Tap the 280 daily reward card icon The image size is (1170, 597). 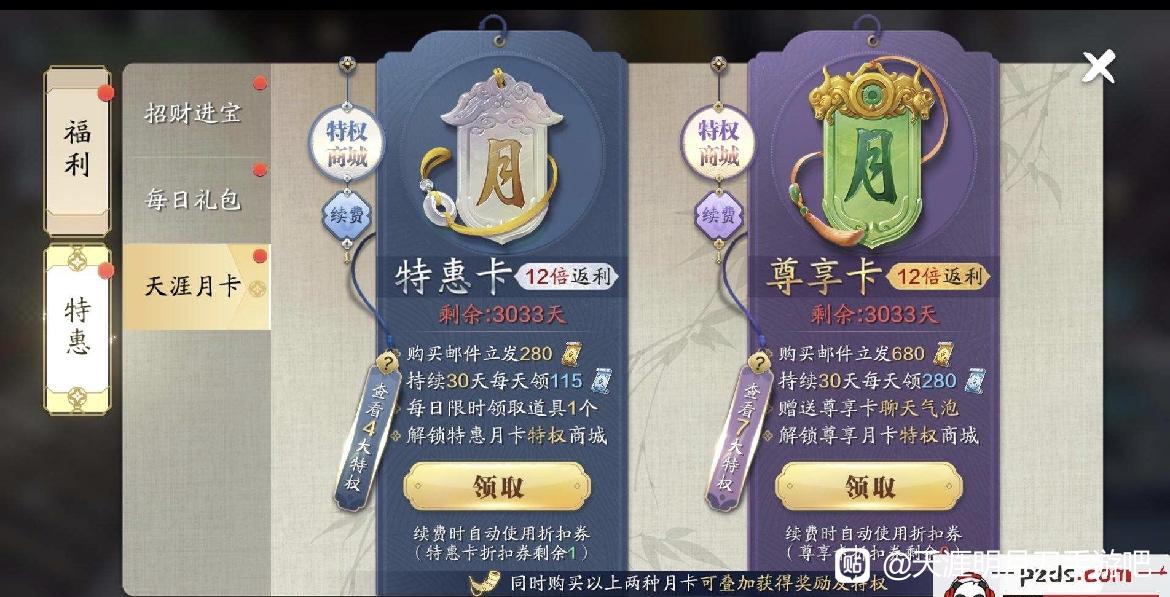pos(974,381)
